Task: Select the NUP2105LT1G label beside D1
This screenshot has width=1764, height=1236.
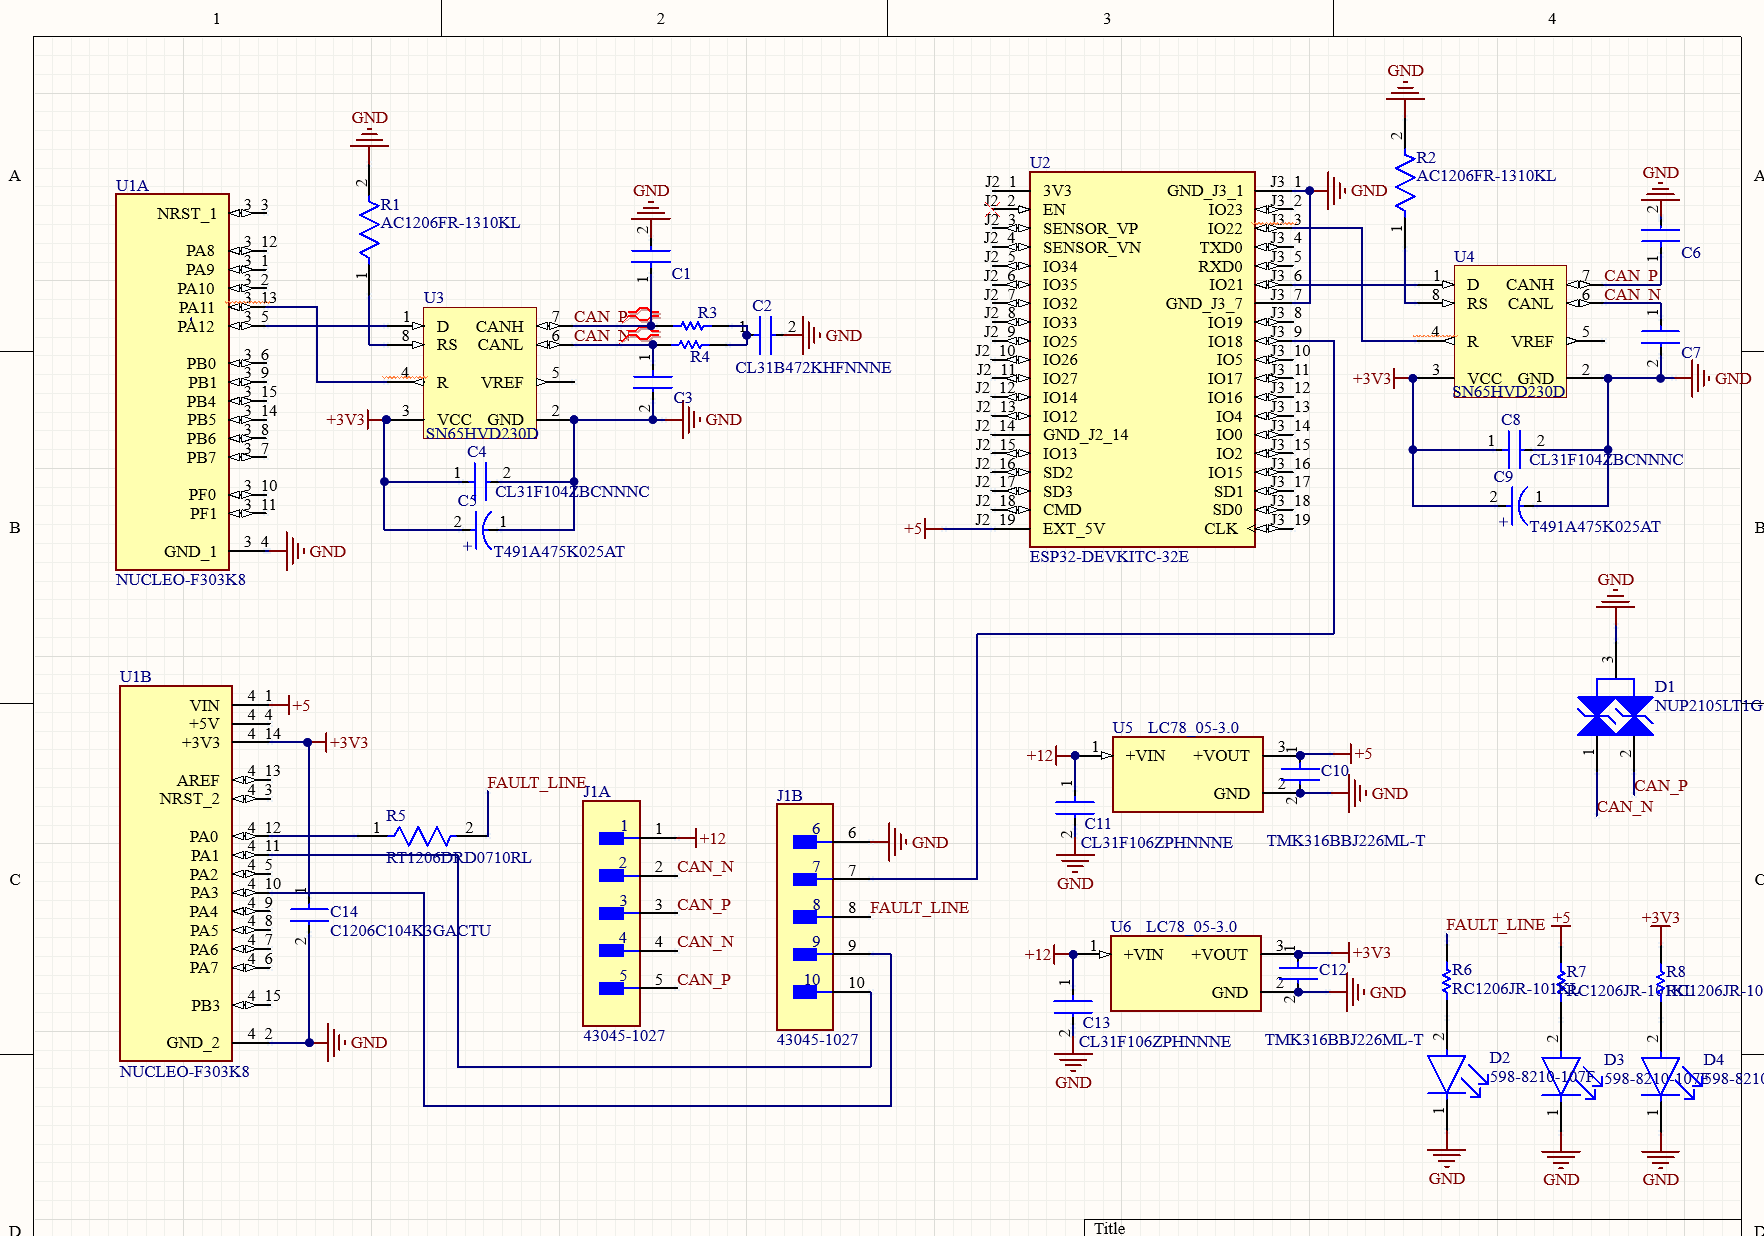Action: click(x=1708, y=706)
